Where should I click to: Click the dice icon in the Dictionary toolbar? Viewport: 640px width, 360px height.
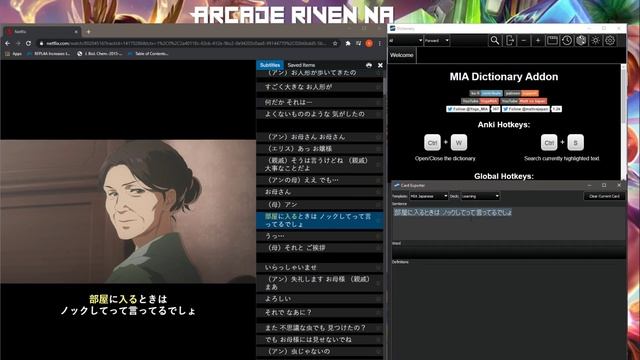coord(581,40)
